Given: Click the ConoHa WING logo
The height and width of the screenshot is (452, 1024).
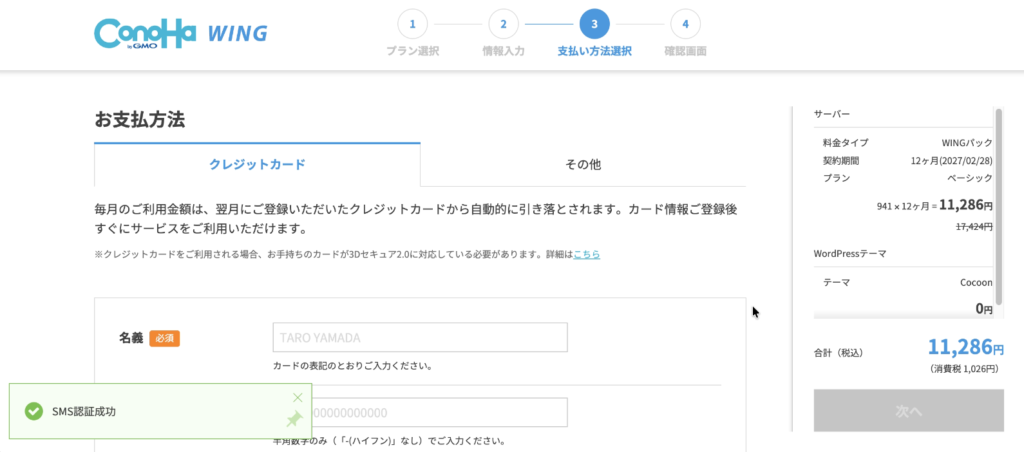Looking at the screenshot, I should coord(180,32).
